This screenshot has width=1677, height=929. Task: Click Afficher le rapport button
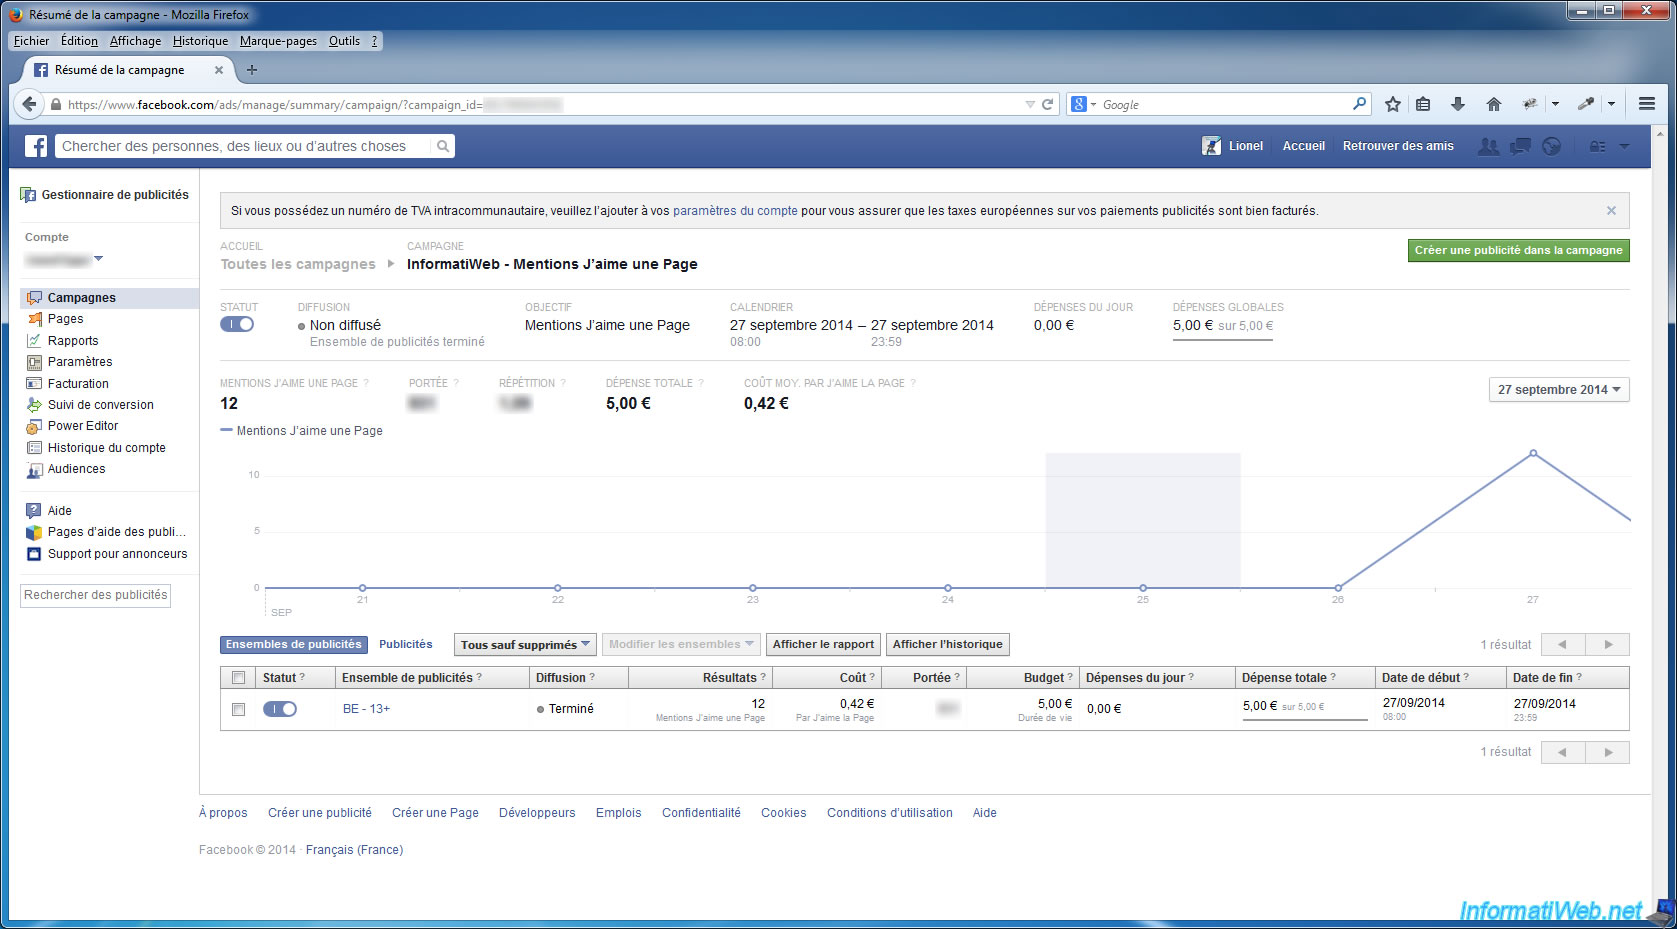(823, 645)
